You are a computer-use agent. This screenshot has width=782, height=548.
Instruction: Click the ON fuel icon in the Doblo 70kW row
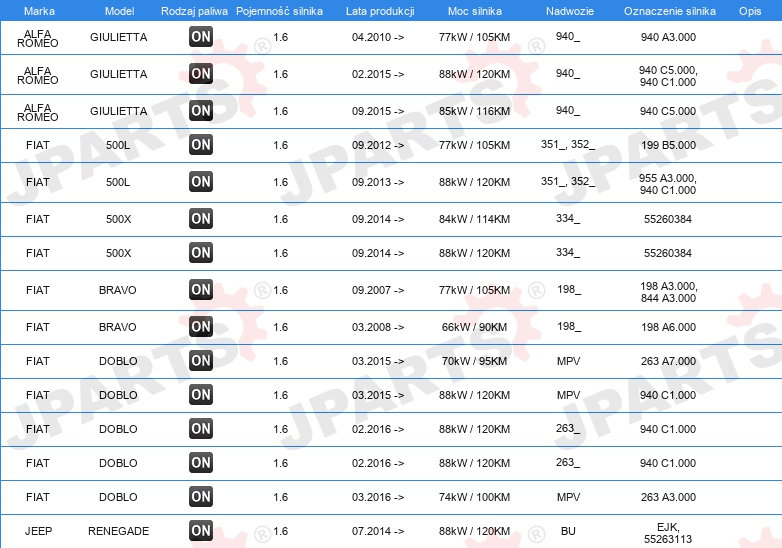(201, 361)
